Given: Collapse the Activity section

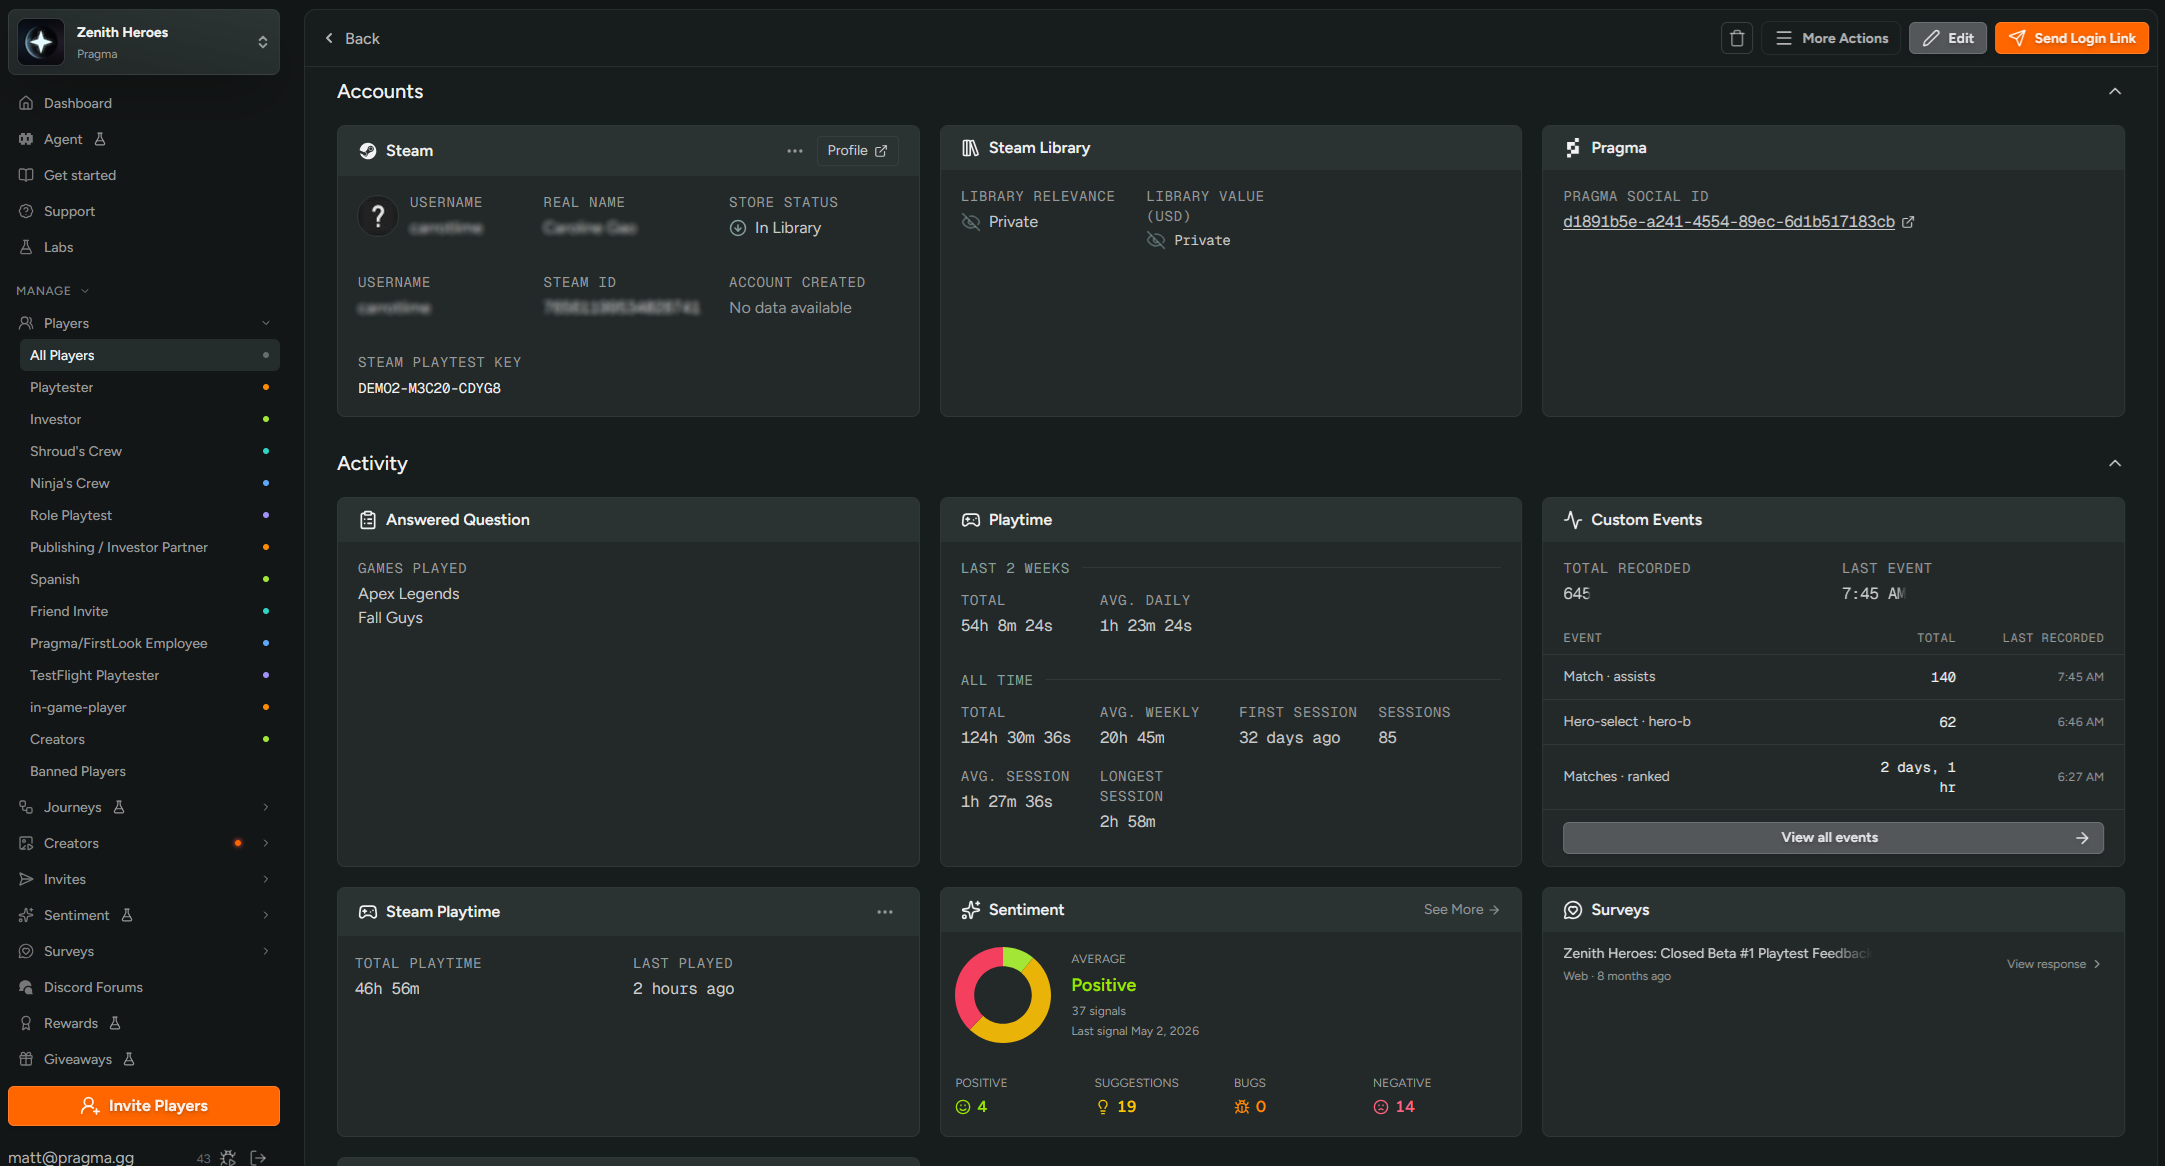Looking at the screenshot, I should 2115,463.
